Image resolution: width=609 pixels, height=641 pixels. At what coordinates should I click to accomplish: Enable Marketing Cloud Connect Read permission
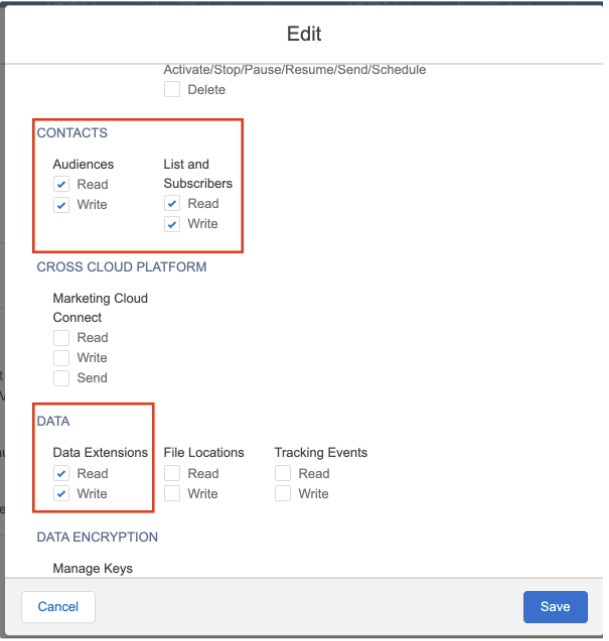tap(61, 338)
